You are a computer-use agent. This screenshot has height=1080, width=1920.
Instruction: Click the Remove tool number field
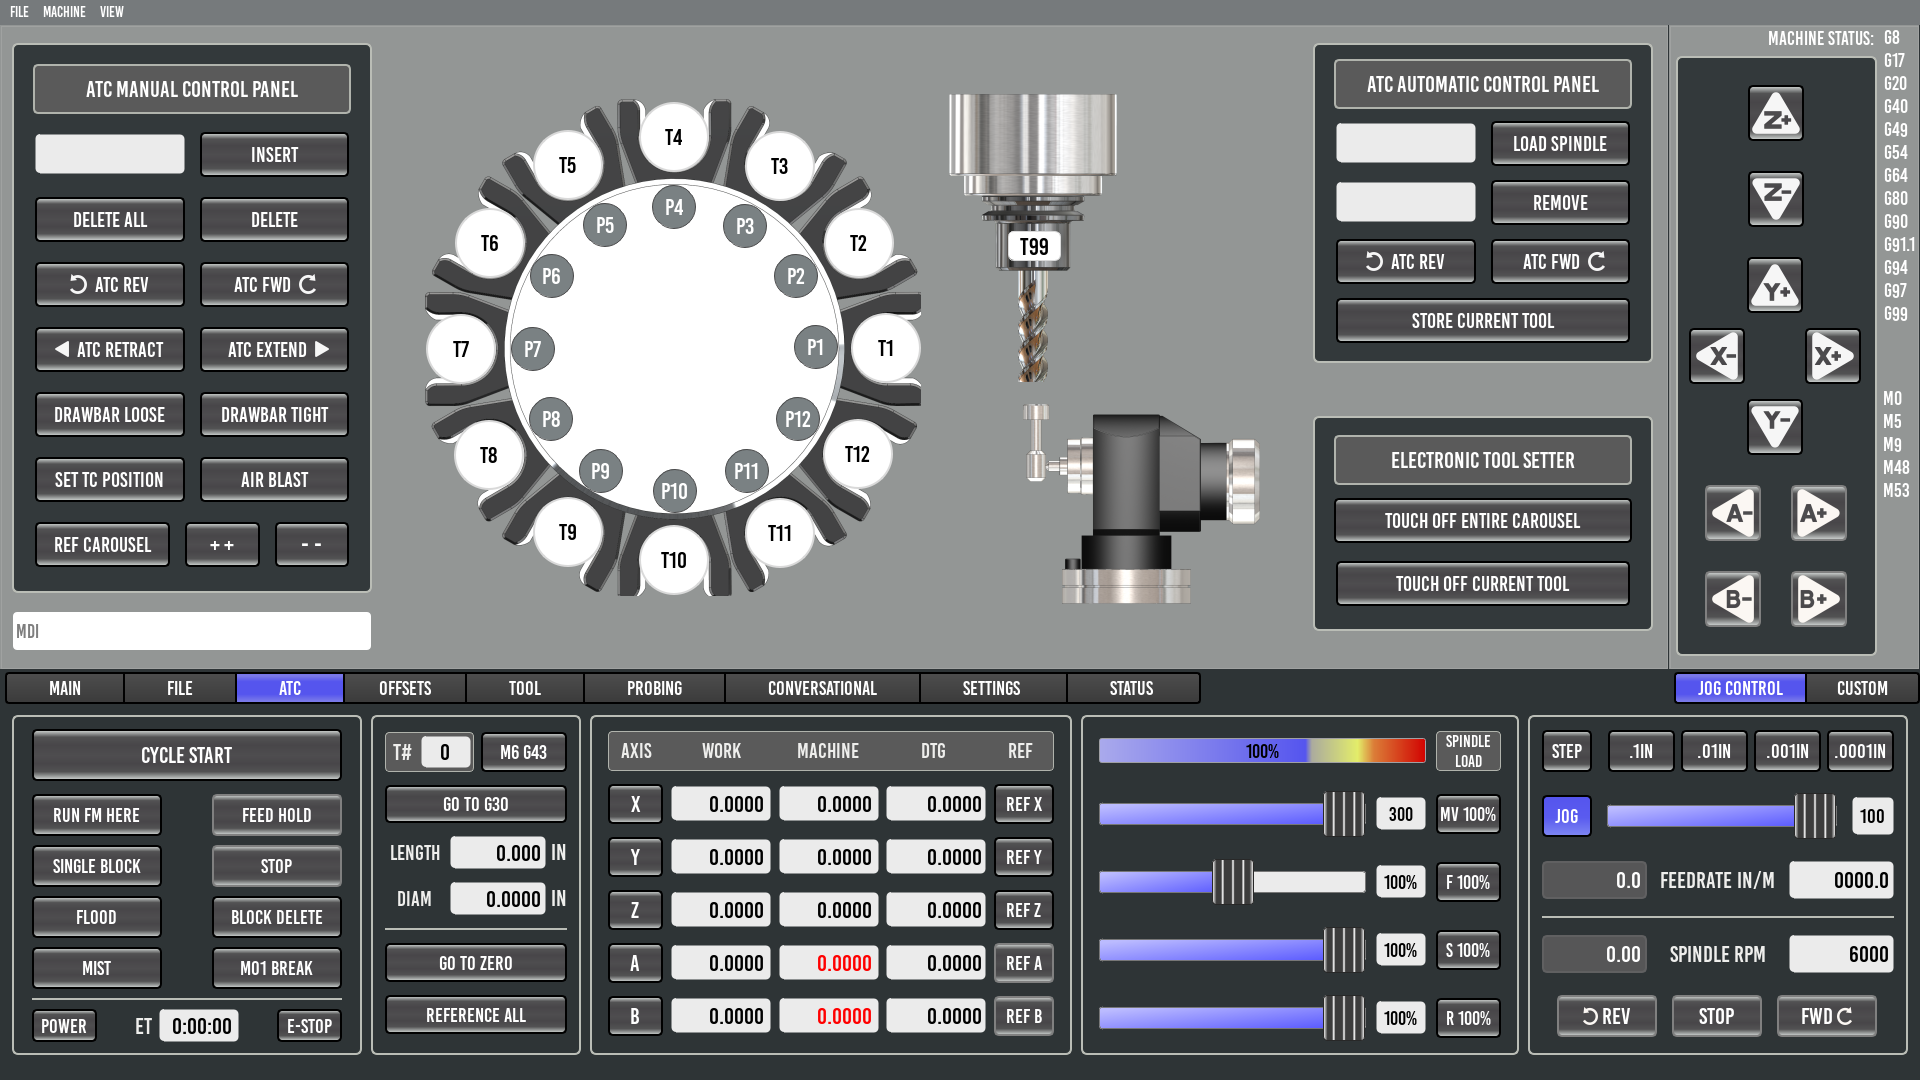point(1405,202)
